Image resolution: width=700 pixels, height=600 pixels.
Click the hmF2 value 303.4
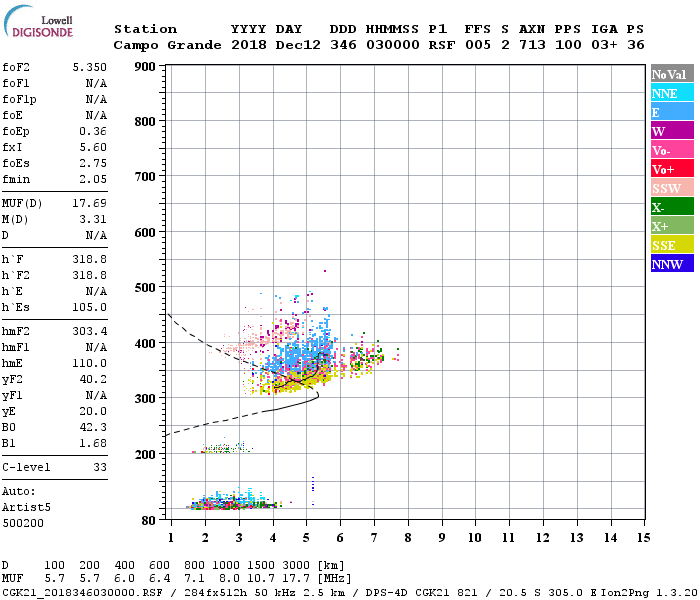pyautogui.click(x=90, y=331)
